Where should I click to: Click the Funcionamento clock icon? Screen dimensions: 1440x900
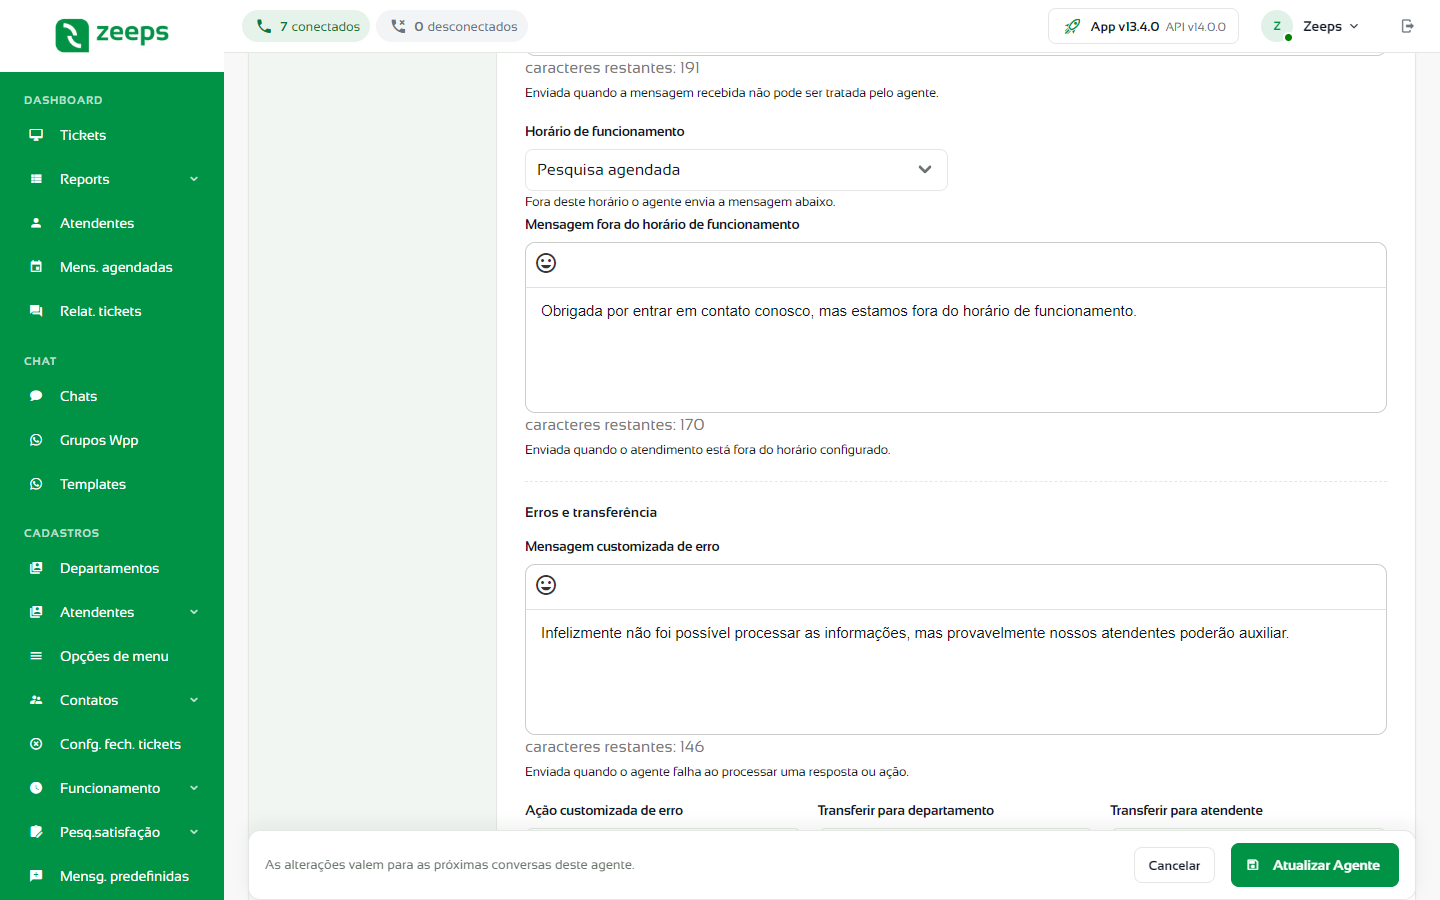tap(36, 788)
